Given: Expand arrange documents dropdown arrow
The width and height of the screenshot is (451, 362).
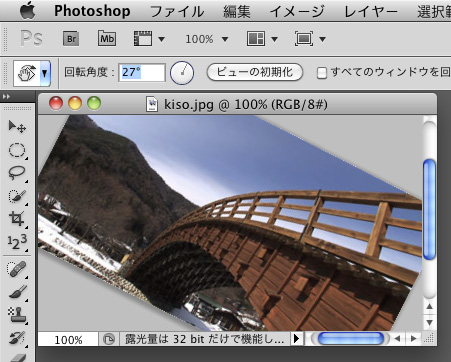Looking at the screenshot, I should [x=274, y=39].
